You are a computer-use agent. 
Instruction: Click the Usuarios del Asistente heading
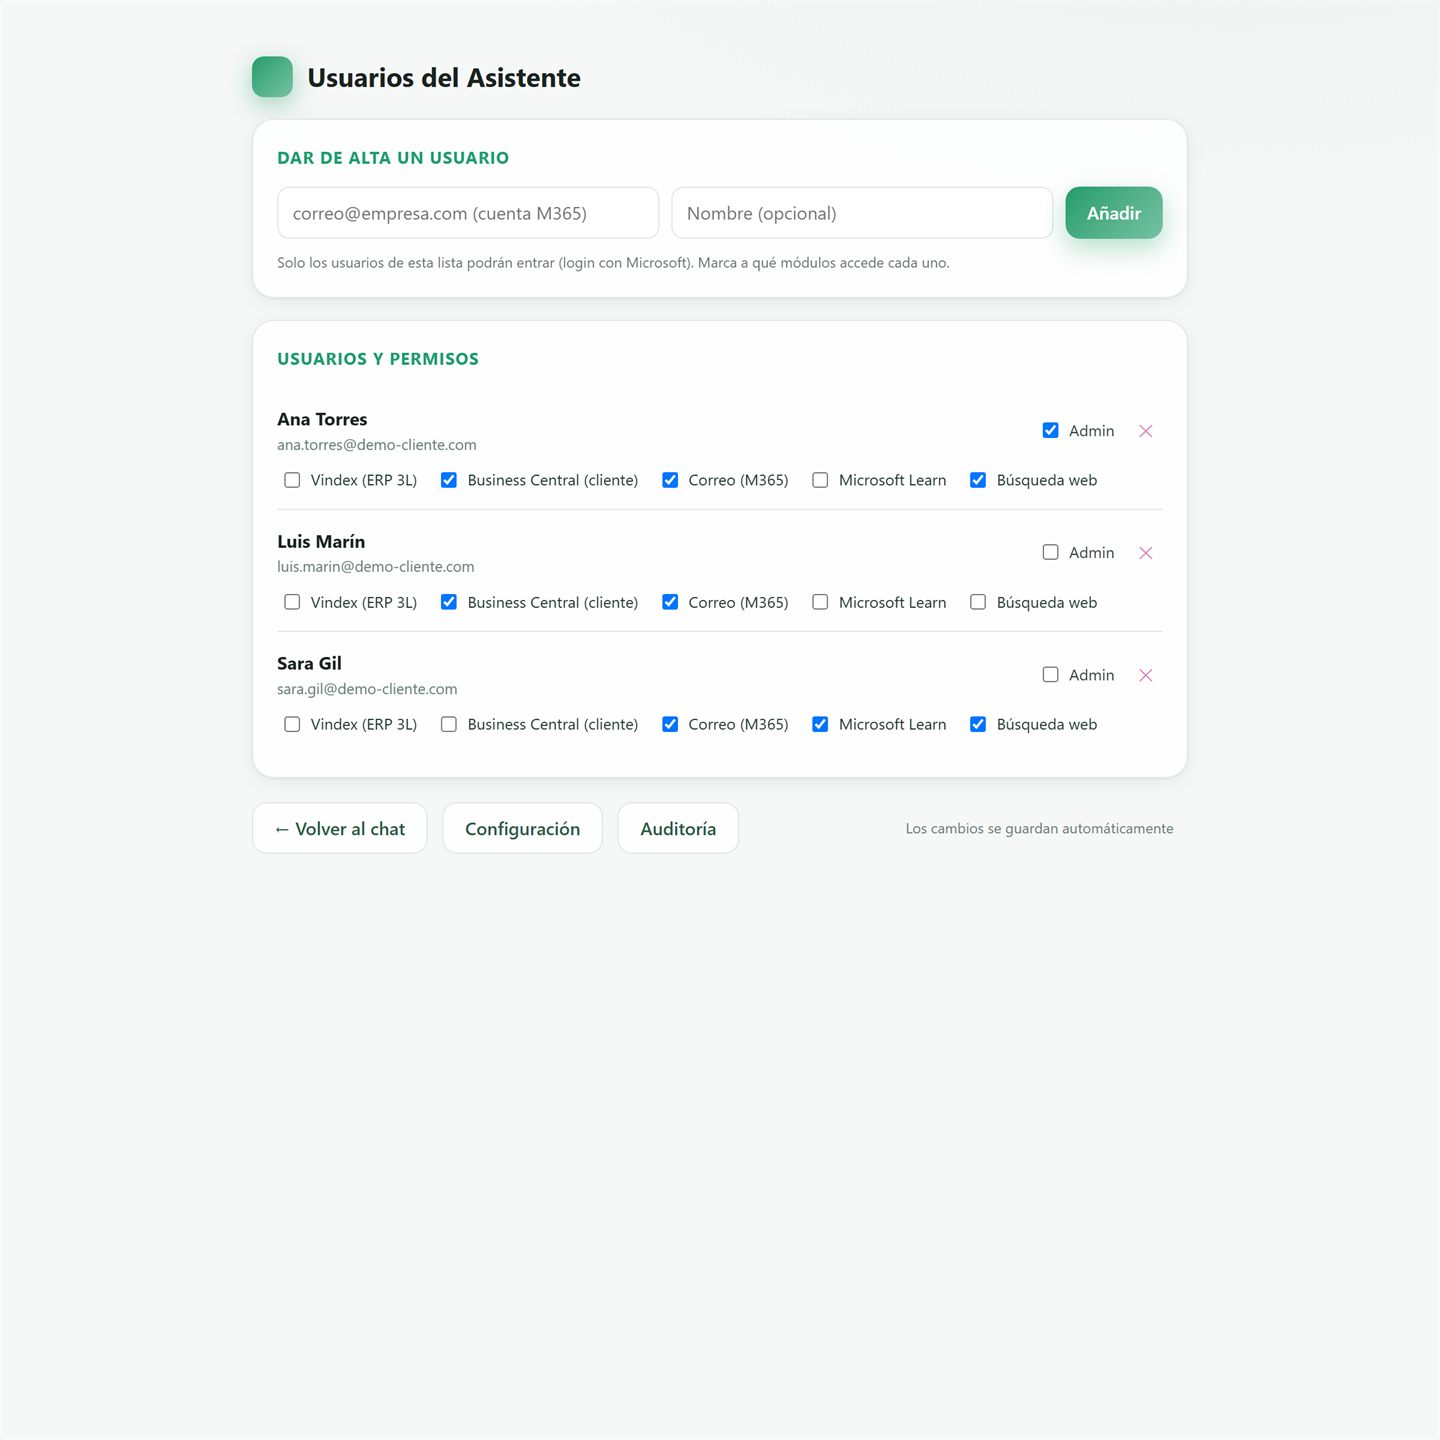[x=444, y=78]
